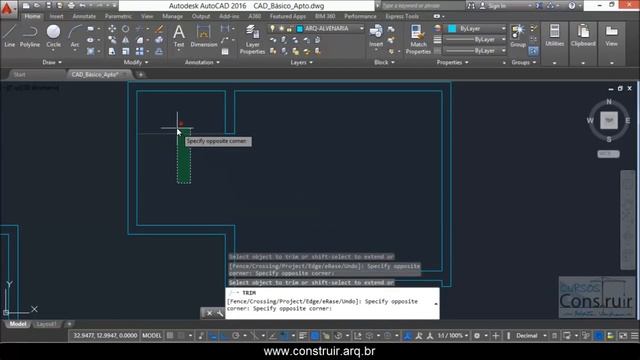Open the Express Tools ribbon tab
The image size is (640, 360).
(402, 16)
